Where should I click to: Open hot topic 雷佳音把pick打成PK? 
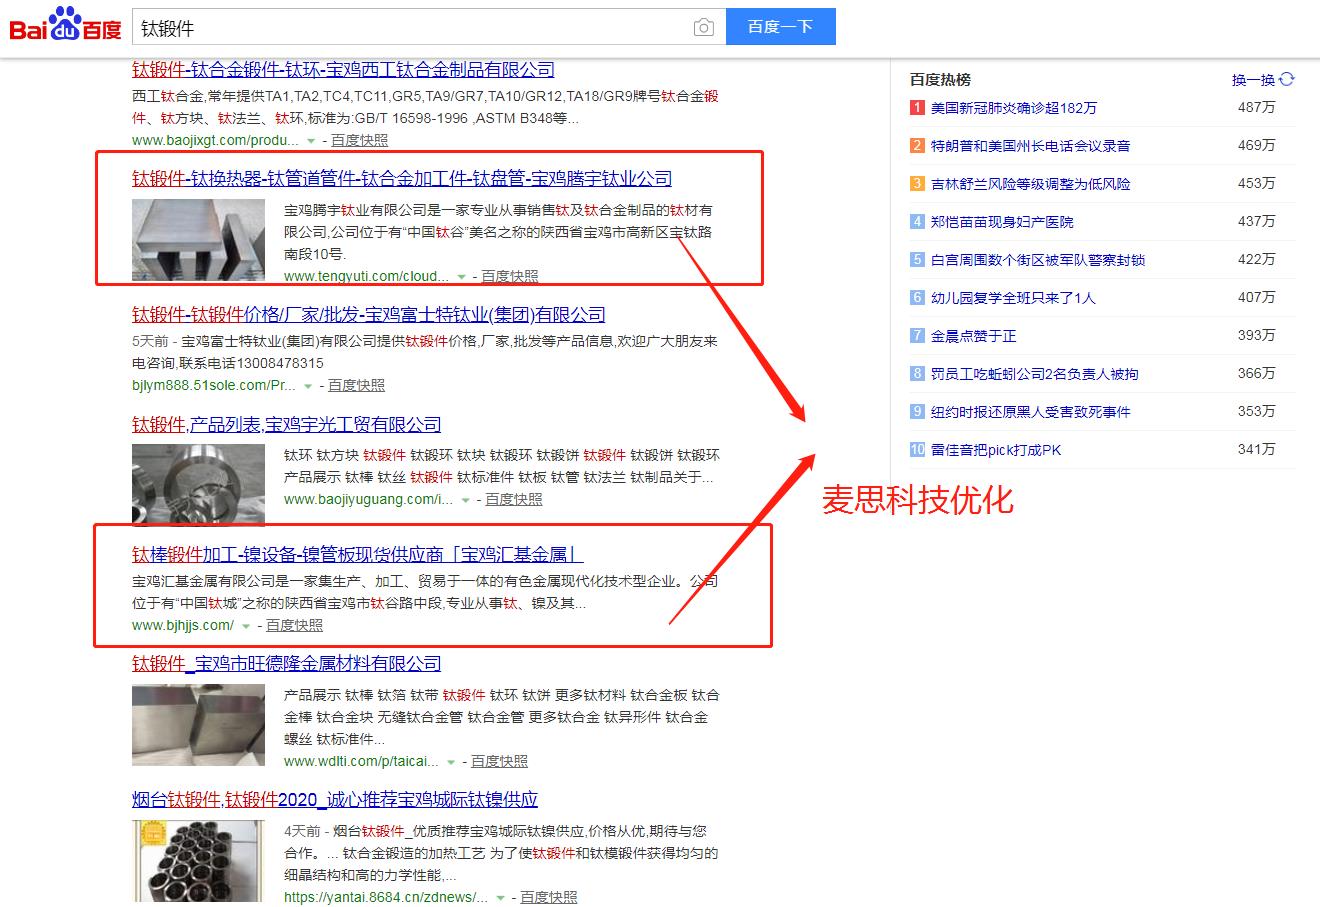click(996, 450)
